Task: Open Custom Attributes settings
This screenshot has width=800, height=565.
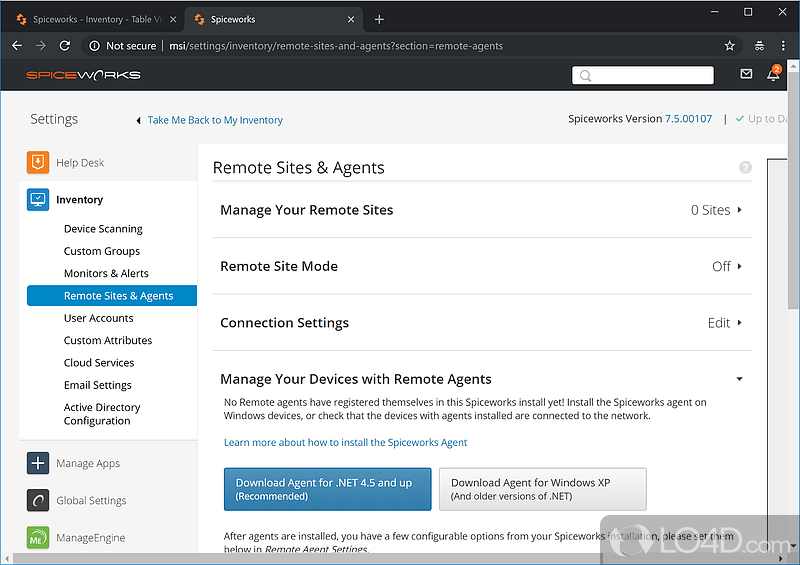Action: (108, 340)
